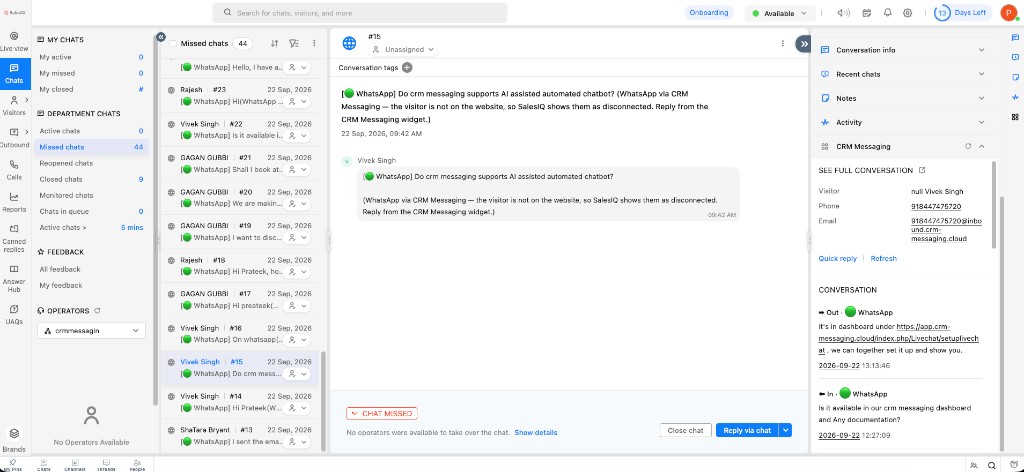Open the Show details link

[536, 432]
